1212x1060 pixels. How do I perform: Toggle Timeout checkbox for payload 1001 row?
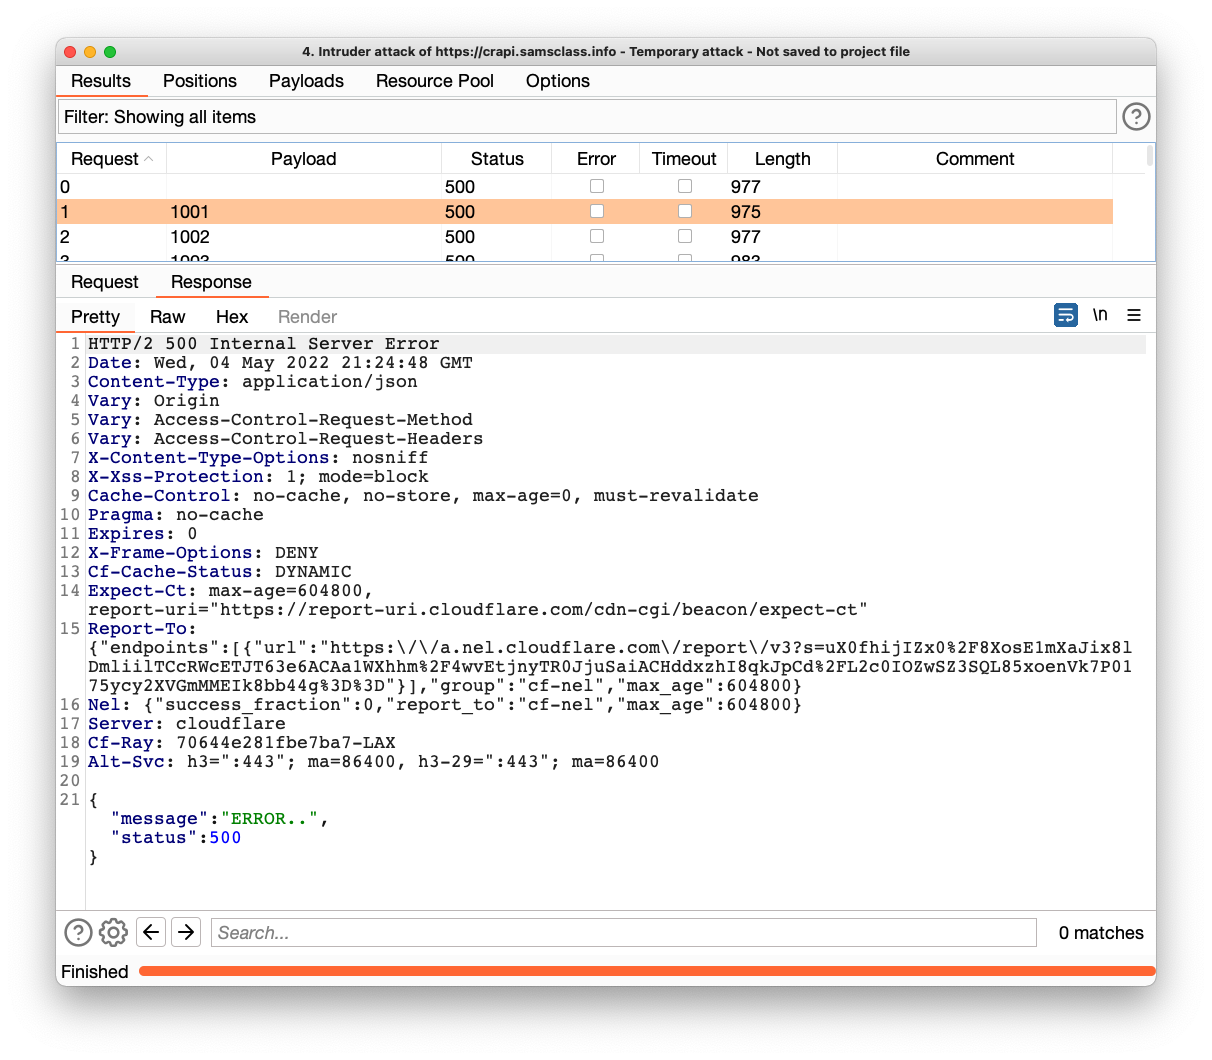coord(685,211)
